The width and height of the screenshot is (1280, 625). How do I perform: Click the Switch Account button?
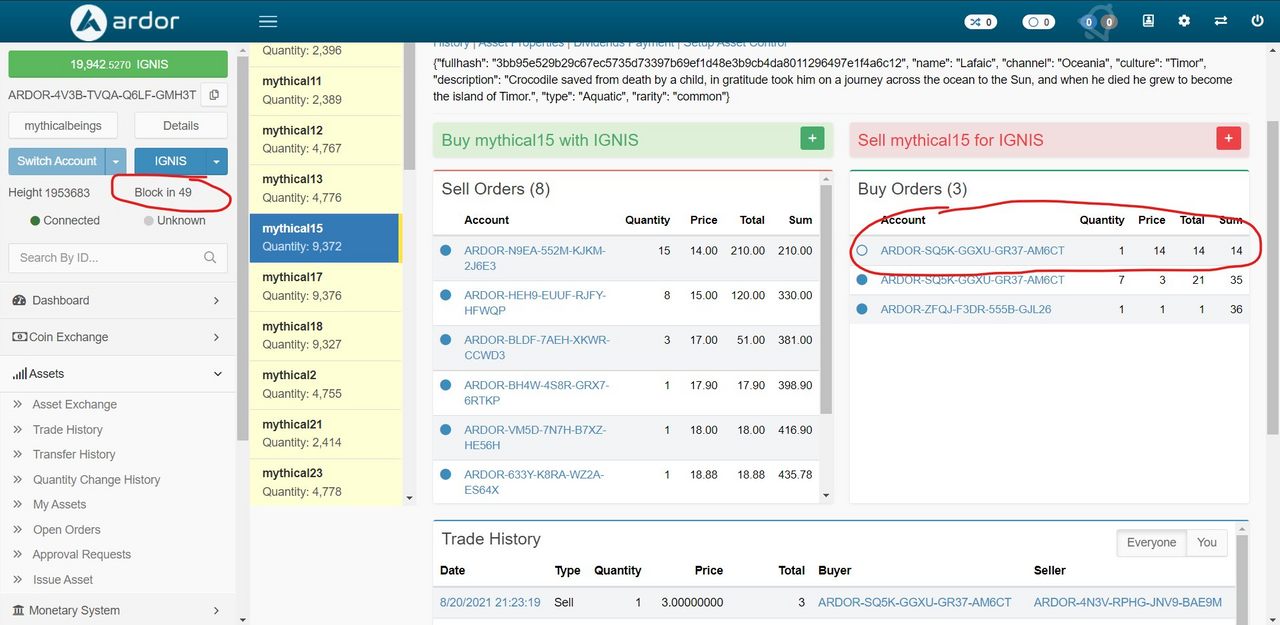pos(57,161)
